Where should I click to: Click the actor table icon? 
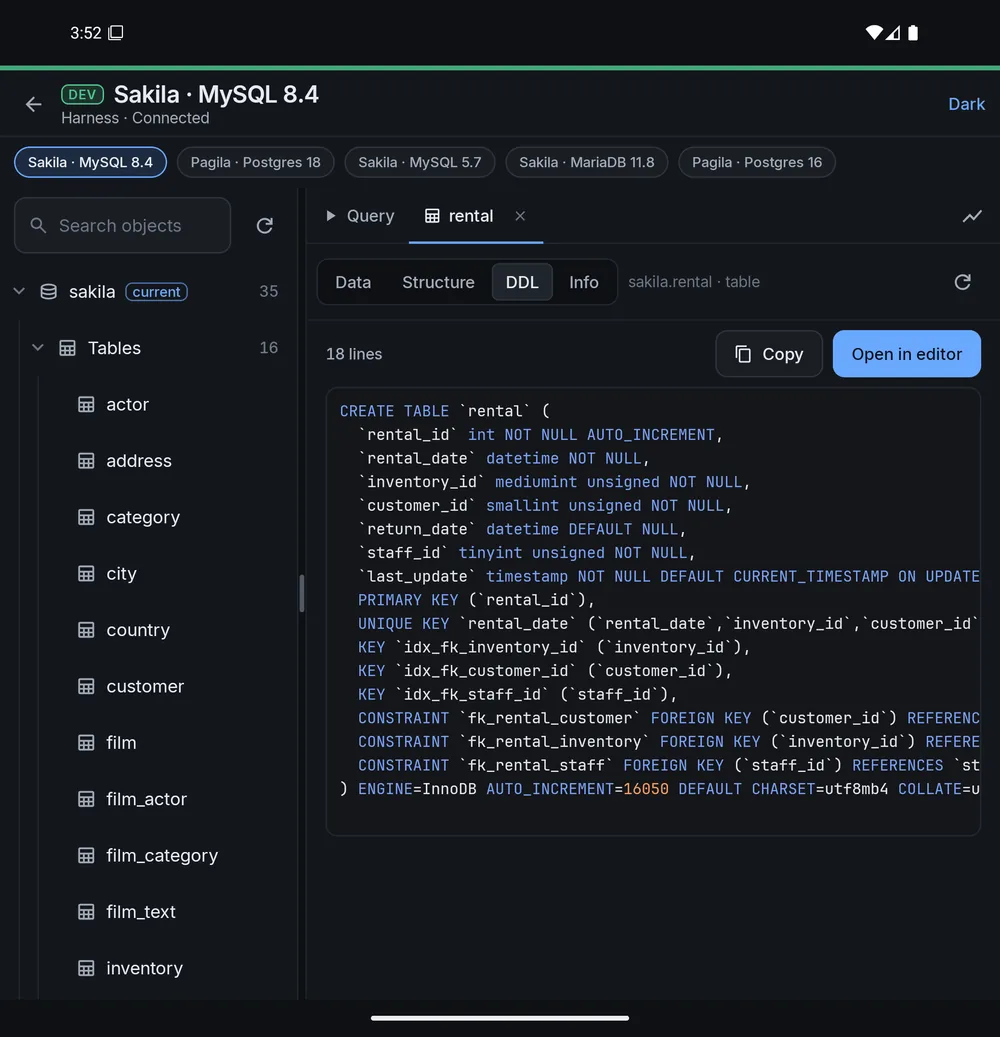pos(86,404)
